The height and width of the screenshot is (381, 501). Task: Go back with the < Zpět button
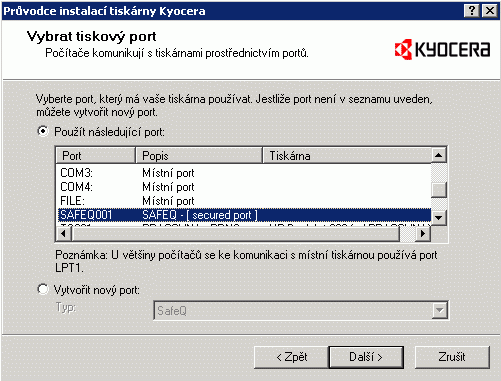click(291, 357)
